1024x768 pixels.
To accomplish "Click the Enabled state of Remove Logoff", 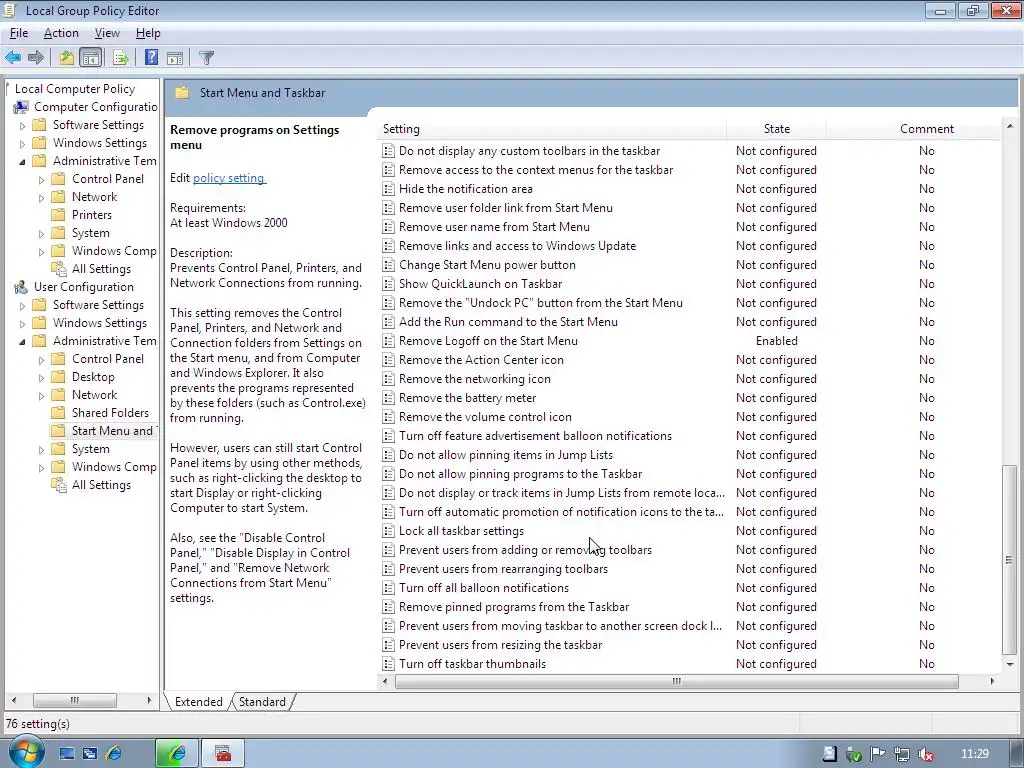I will [x=776, y=341].
